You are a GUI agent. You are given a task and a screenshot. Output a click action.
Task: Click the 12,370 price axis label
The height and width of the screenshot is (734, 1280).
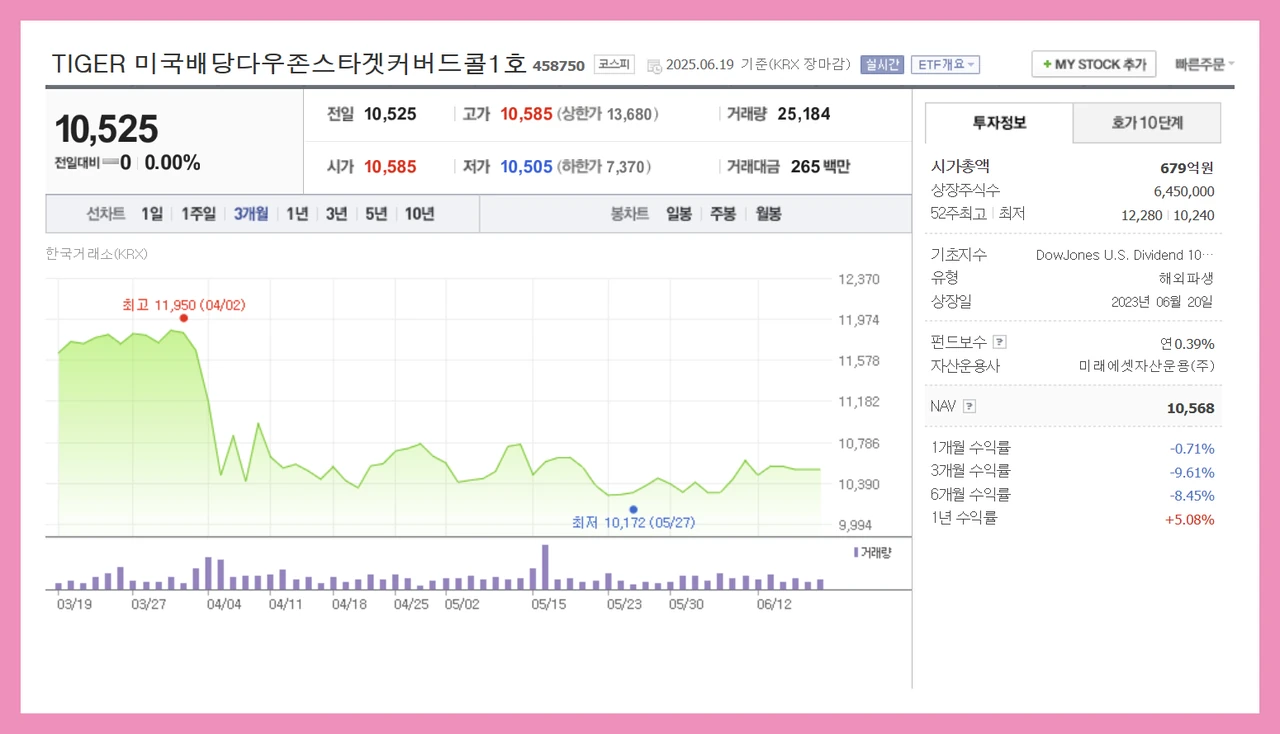pos(859,279)
